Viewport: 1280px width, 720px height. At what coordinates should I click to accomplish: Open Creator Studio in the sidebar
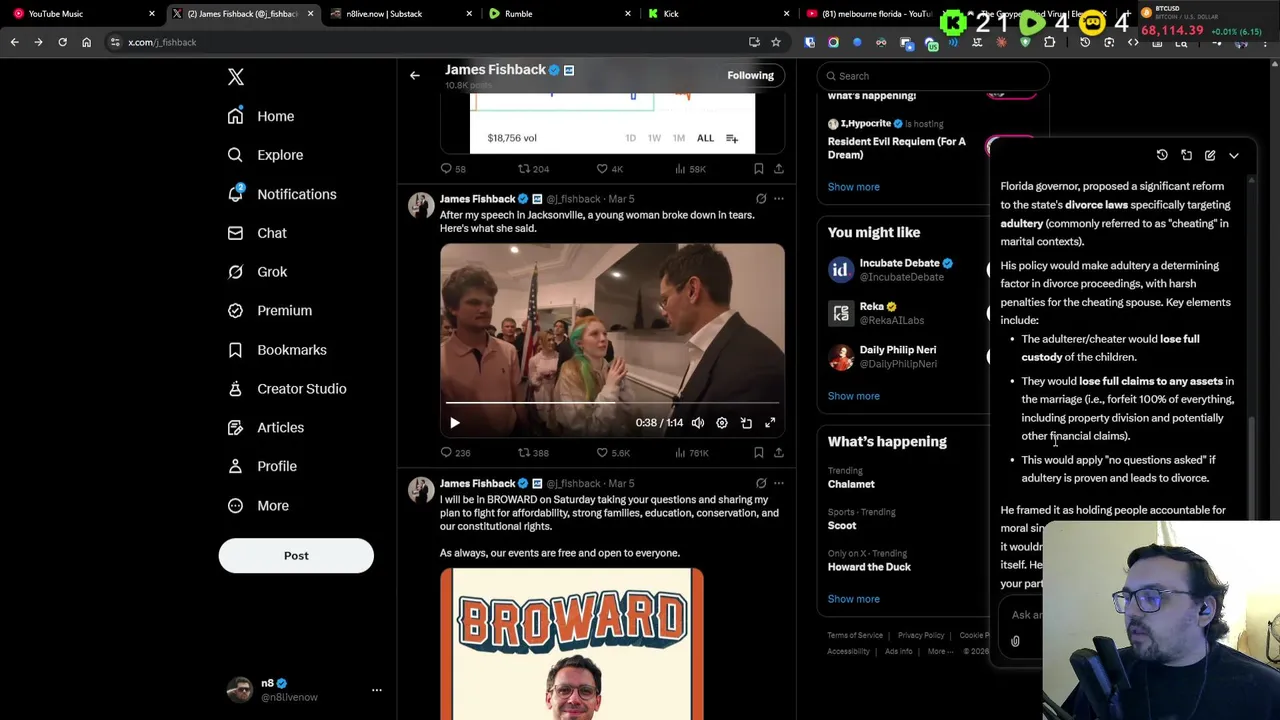[287, 389]
